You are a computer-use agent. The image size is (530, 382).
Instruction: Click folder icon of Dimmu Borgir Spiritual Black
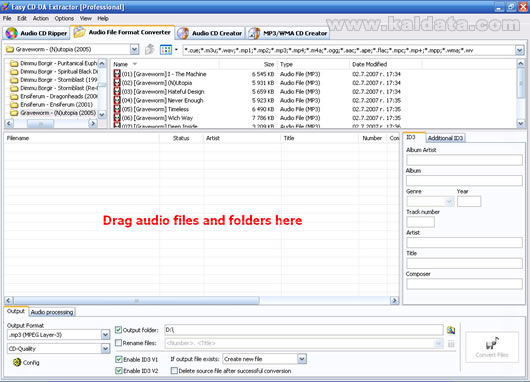click(14, 72)
